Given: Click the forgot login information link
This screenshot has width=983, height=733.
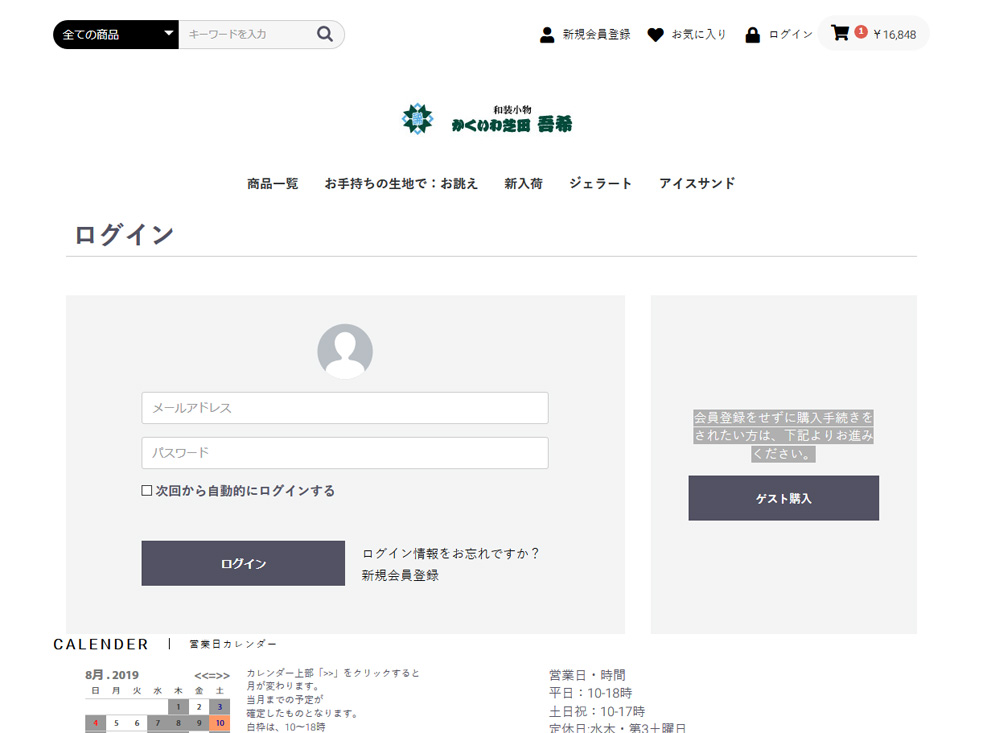Looking at the screenshot, I should point(450,553).
